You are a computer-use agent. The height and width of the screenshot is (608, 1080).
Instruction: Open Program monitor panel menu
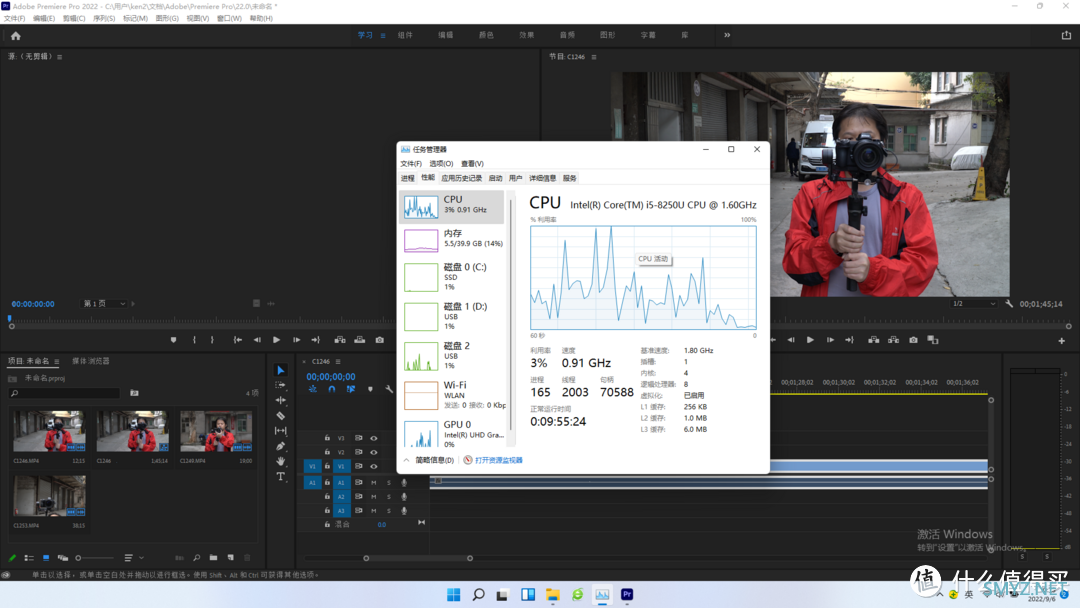(594, 57)
